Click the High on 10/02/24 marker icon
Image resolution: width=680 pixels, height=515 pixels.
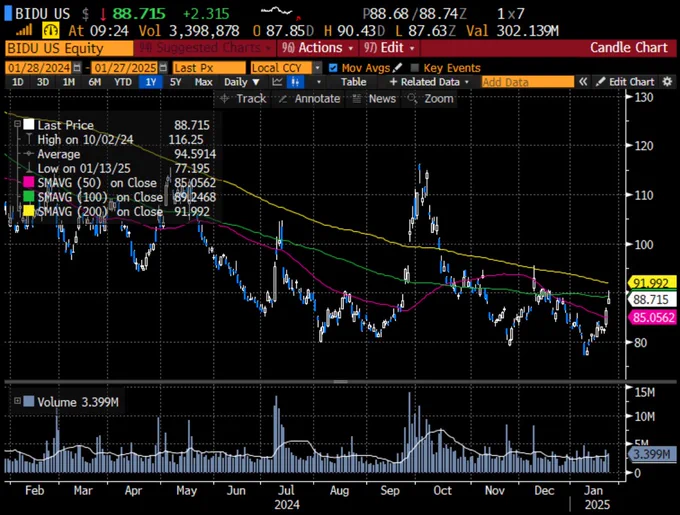tap(29, 139)
